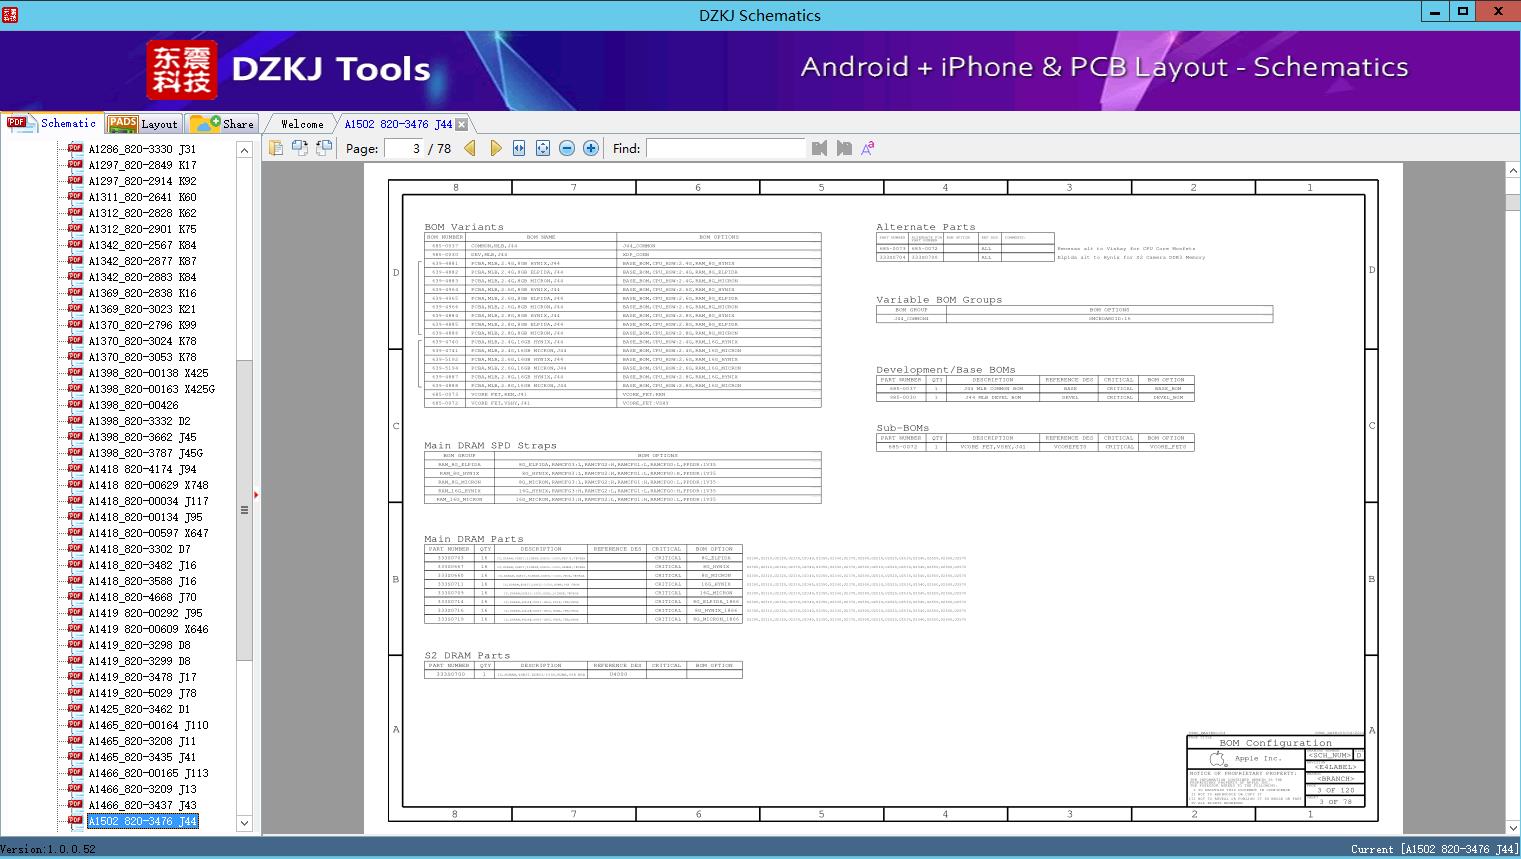The height and width of the screenshot is (859, 1521).
Task: Open A1419_820-5029 J78 schematic
Action: [142, 693]
